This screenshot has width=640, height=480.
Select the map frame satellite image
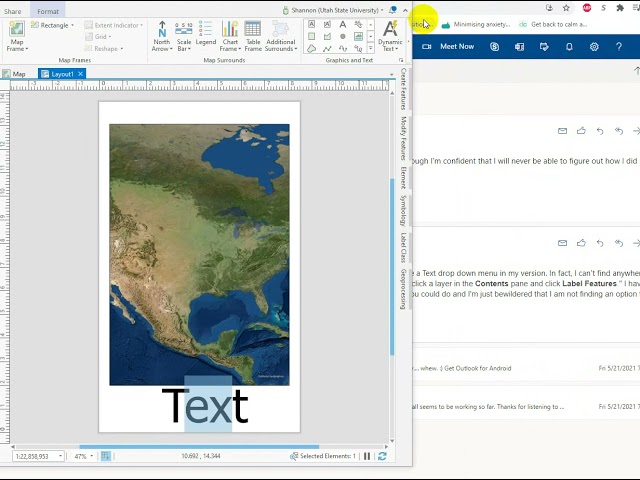(x=199, y=255)
